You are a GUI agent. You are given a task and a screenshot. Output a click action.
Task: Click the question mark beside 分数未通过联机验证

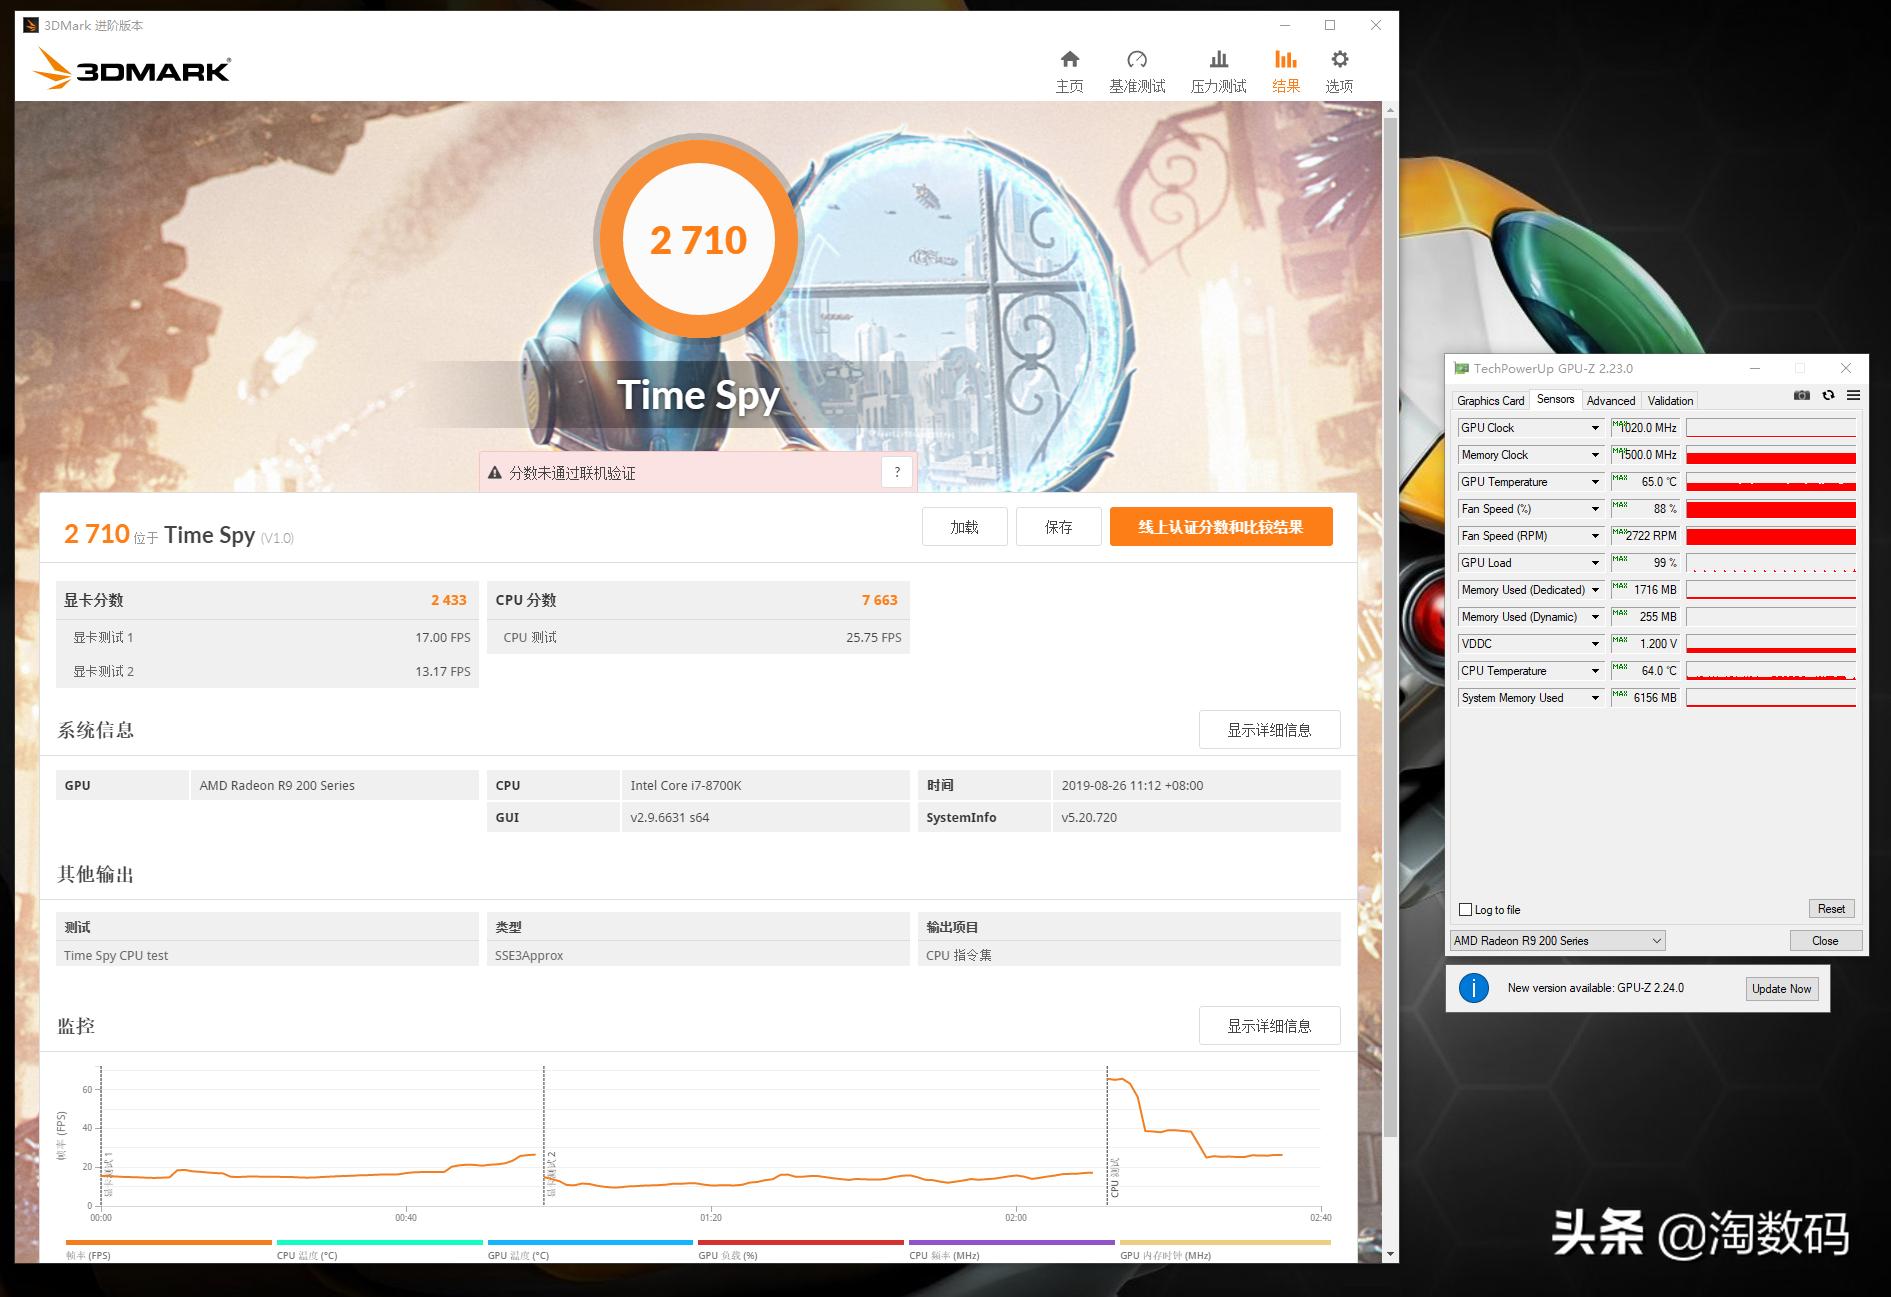(897, 472)
